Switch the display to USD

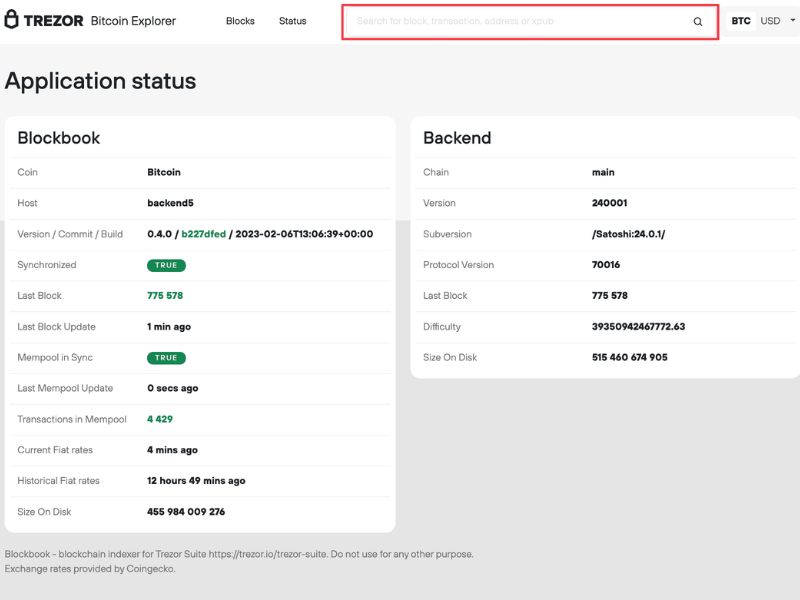pos(770,21)
